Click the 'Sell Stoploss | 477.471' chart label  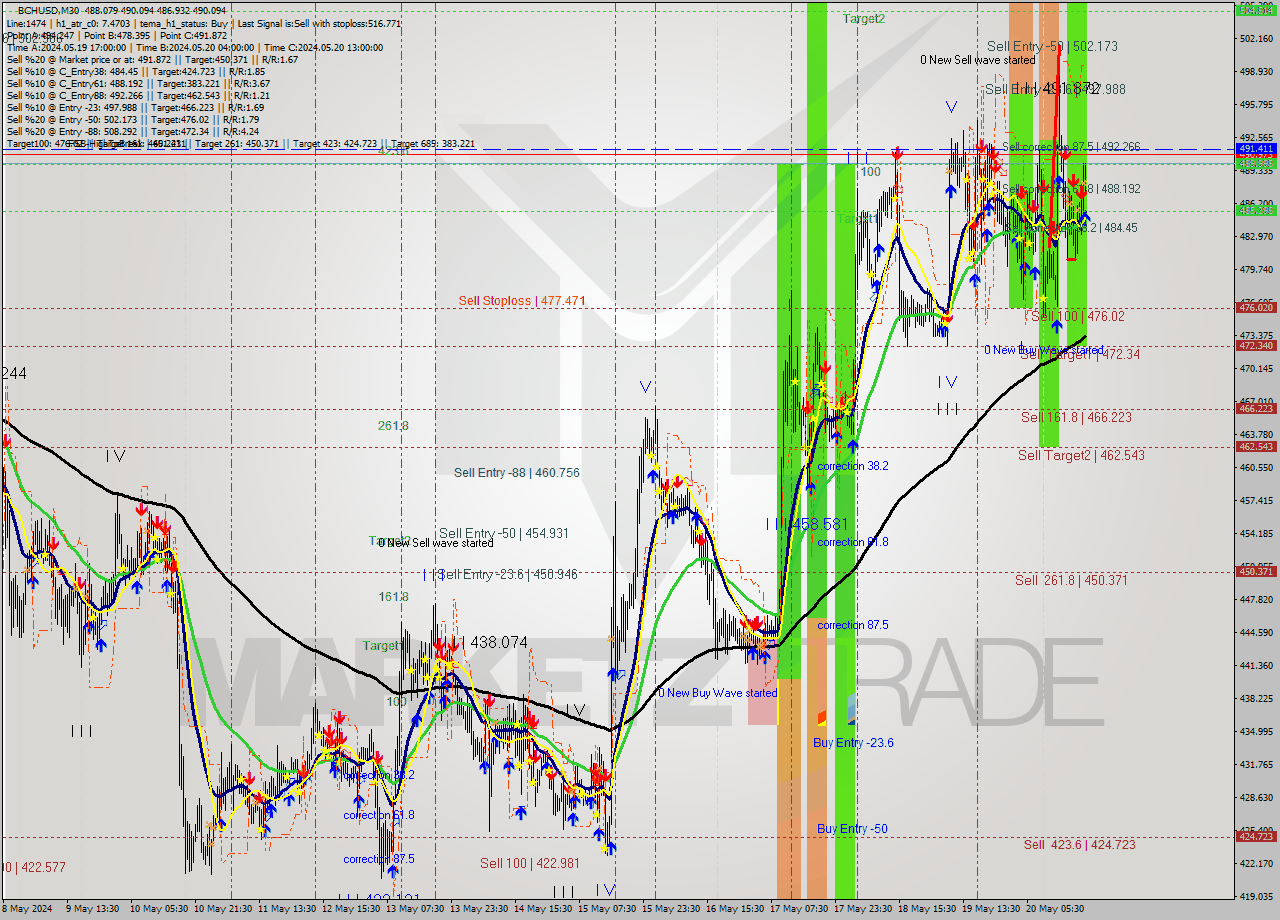(522, 300)
